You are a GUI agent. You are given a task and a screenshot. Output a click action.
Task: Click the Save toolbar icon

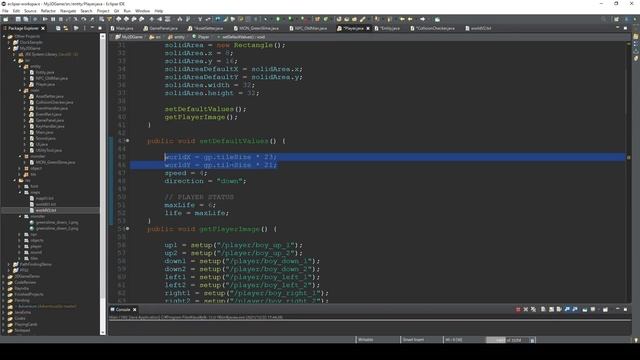(x=18, y=19)
